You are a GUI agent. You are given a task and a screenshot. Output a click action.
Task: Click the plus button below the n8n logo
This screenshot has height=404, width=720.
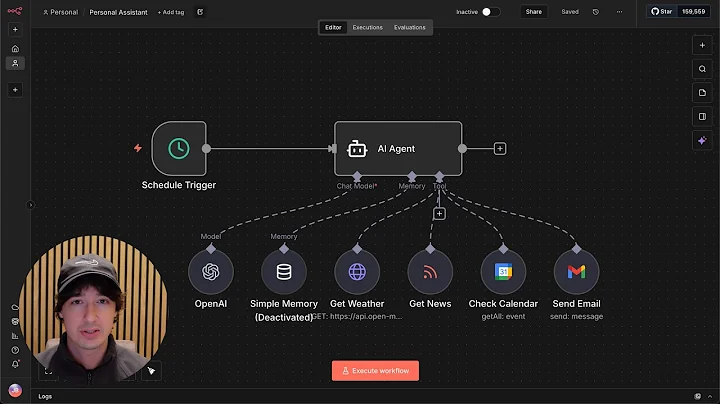click(15, 30)
